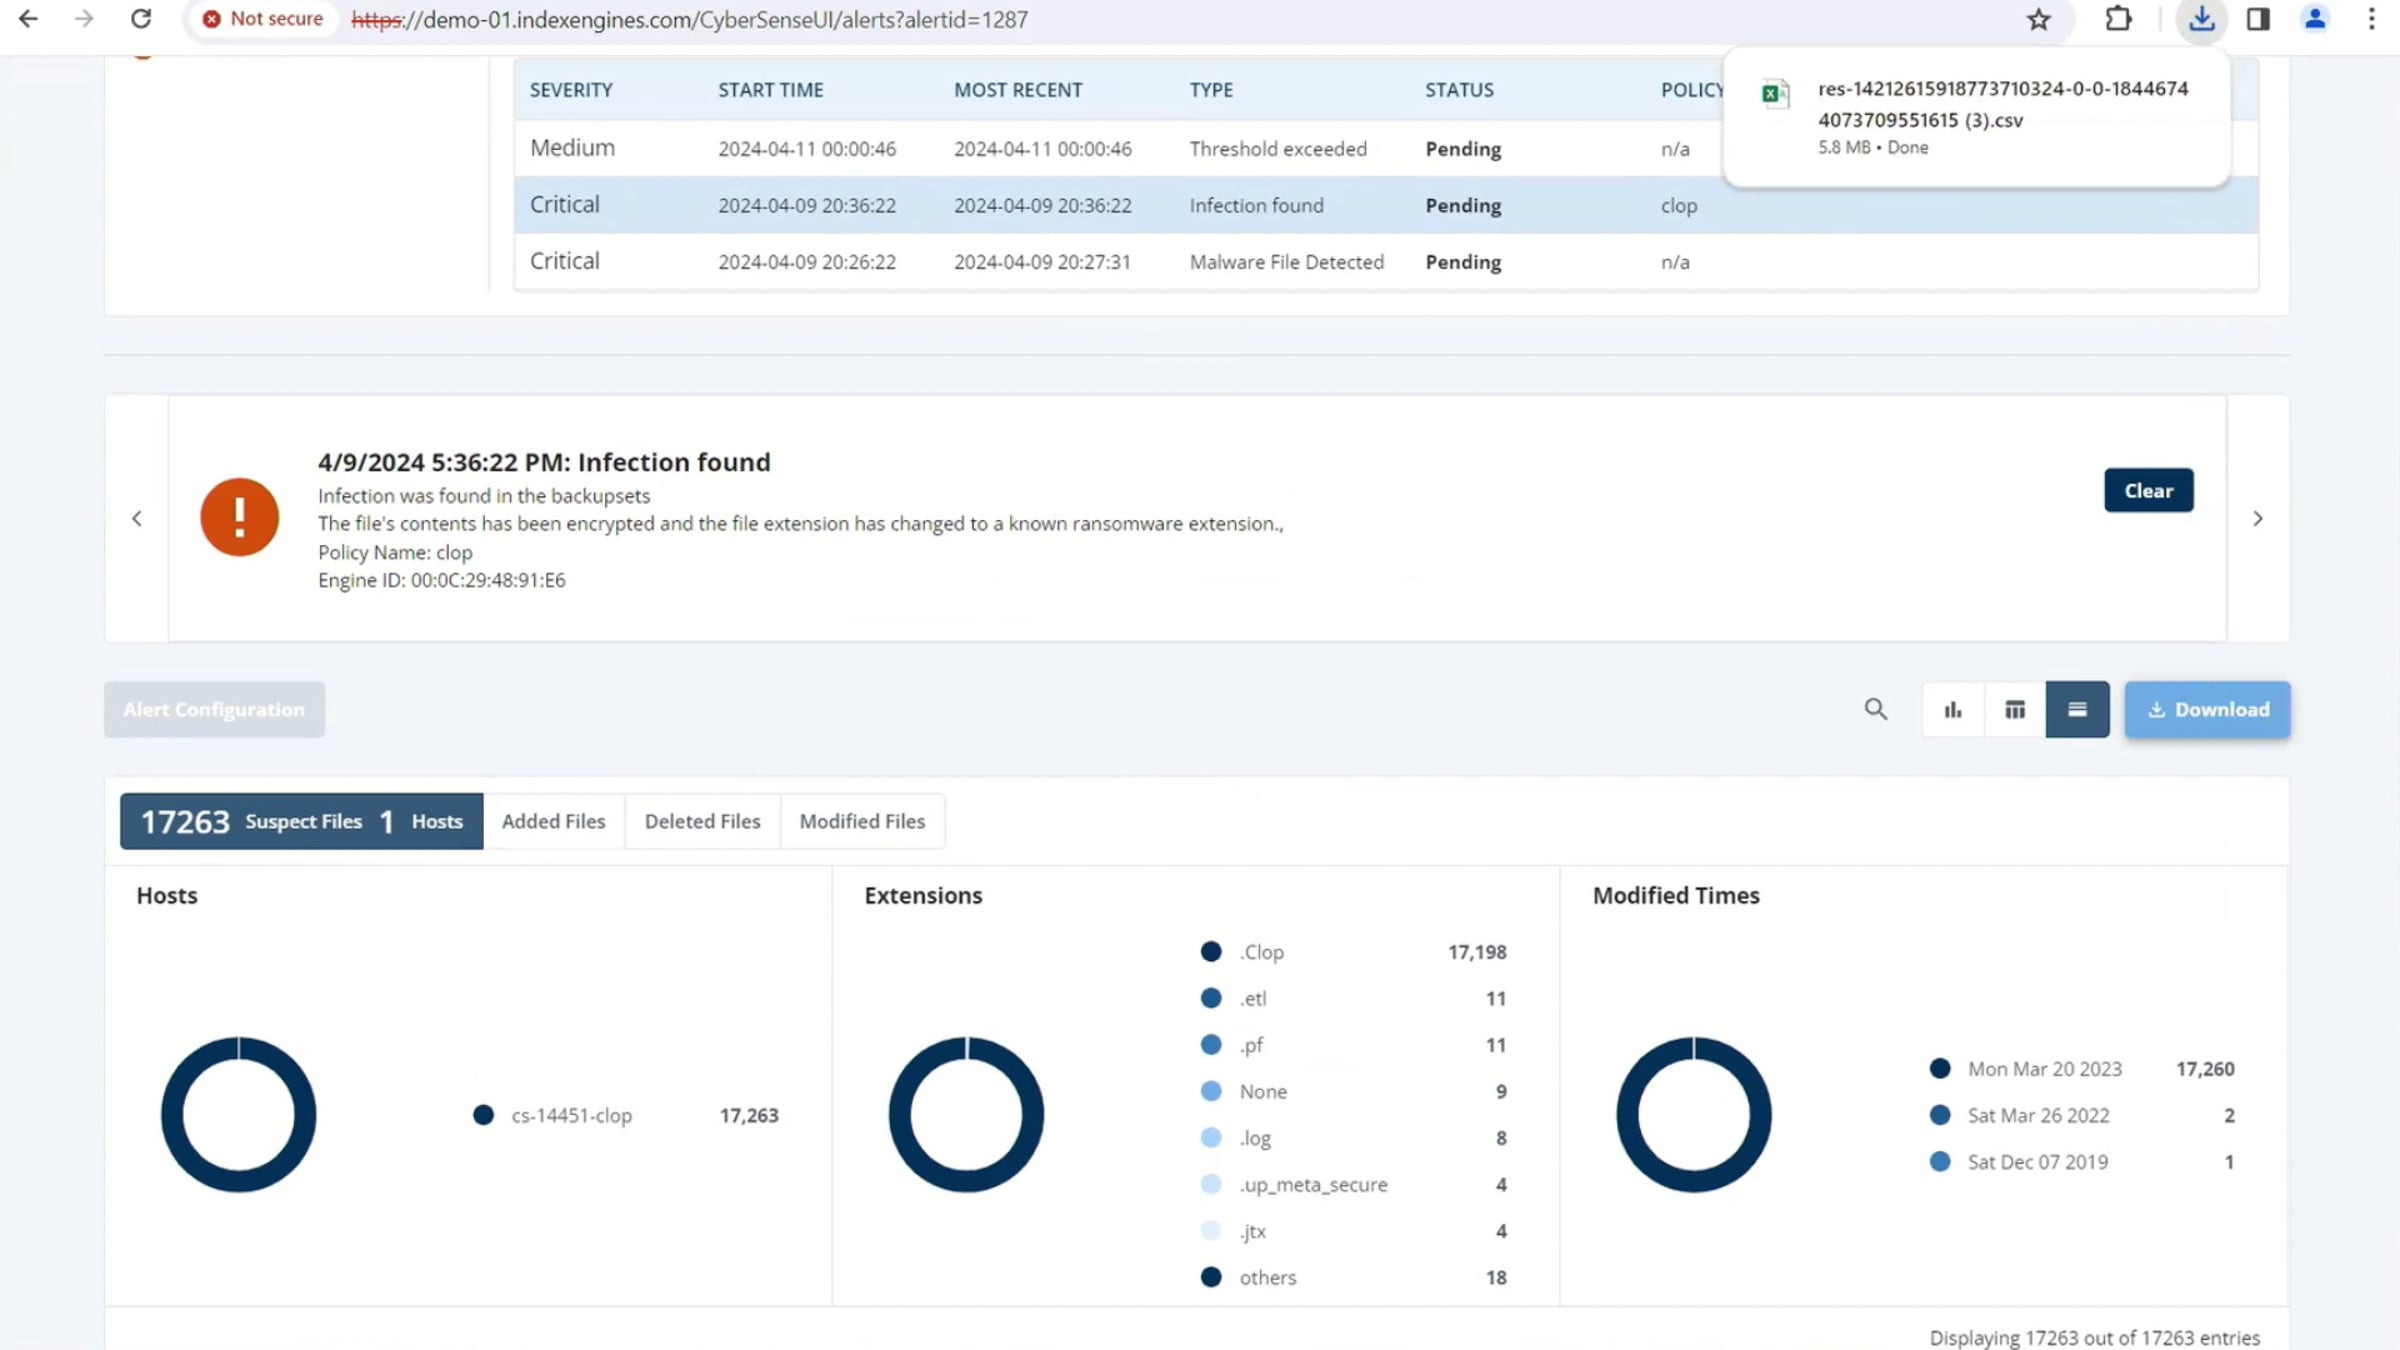Open the browser downloads icon
Screen dimensions: 2400x1350
(2201, 19)
